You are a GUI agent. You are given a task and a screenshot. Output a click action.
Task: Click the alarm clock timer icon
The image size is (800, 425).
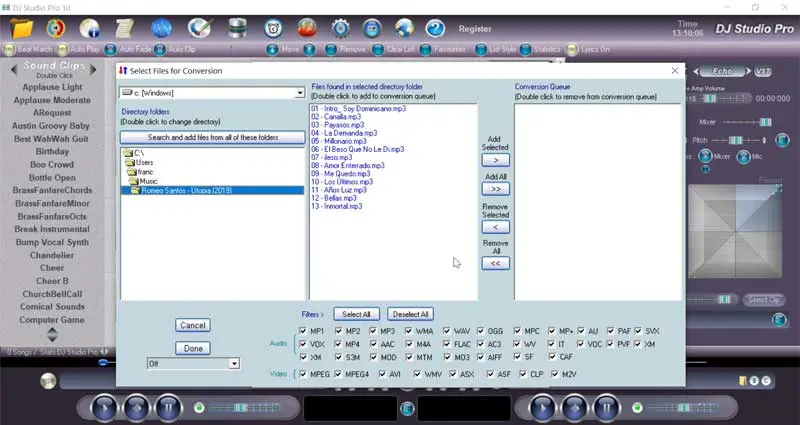273,29
